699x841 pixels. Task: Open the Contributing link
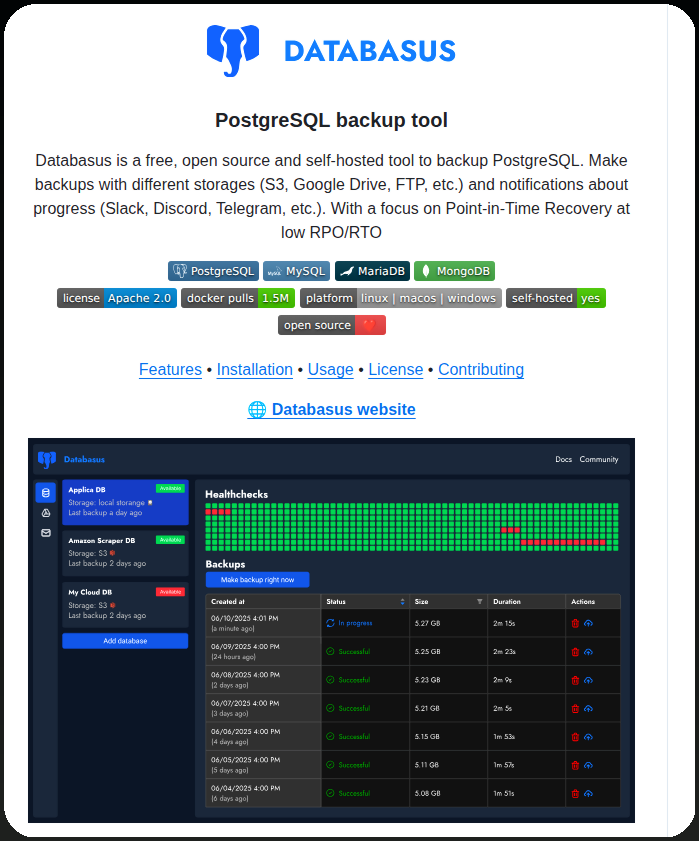(481, 370)
